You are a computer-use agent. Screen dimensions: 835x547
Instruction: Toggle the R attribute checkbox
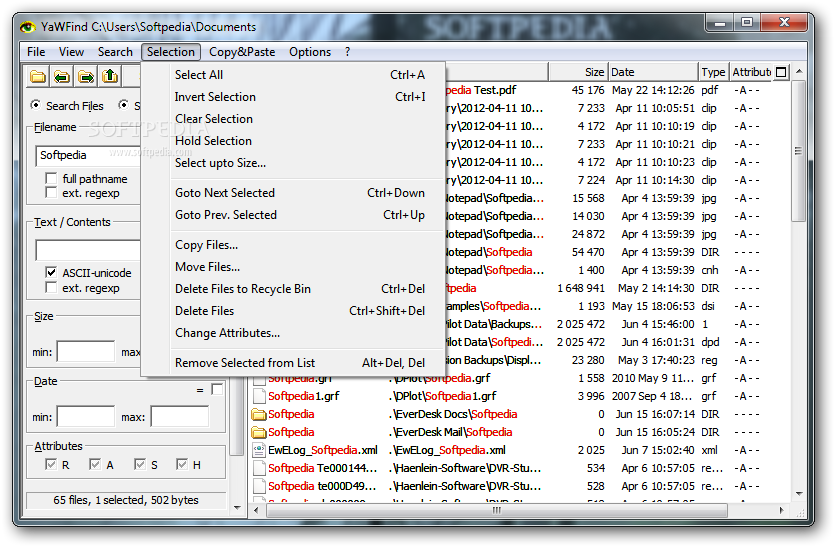pos(51,464)
